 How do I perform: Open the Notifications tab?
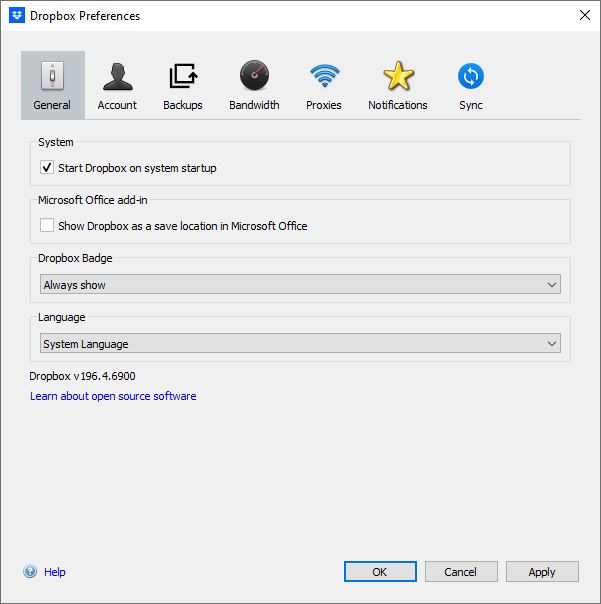tap(398, 85)
